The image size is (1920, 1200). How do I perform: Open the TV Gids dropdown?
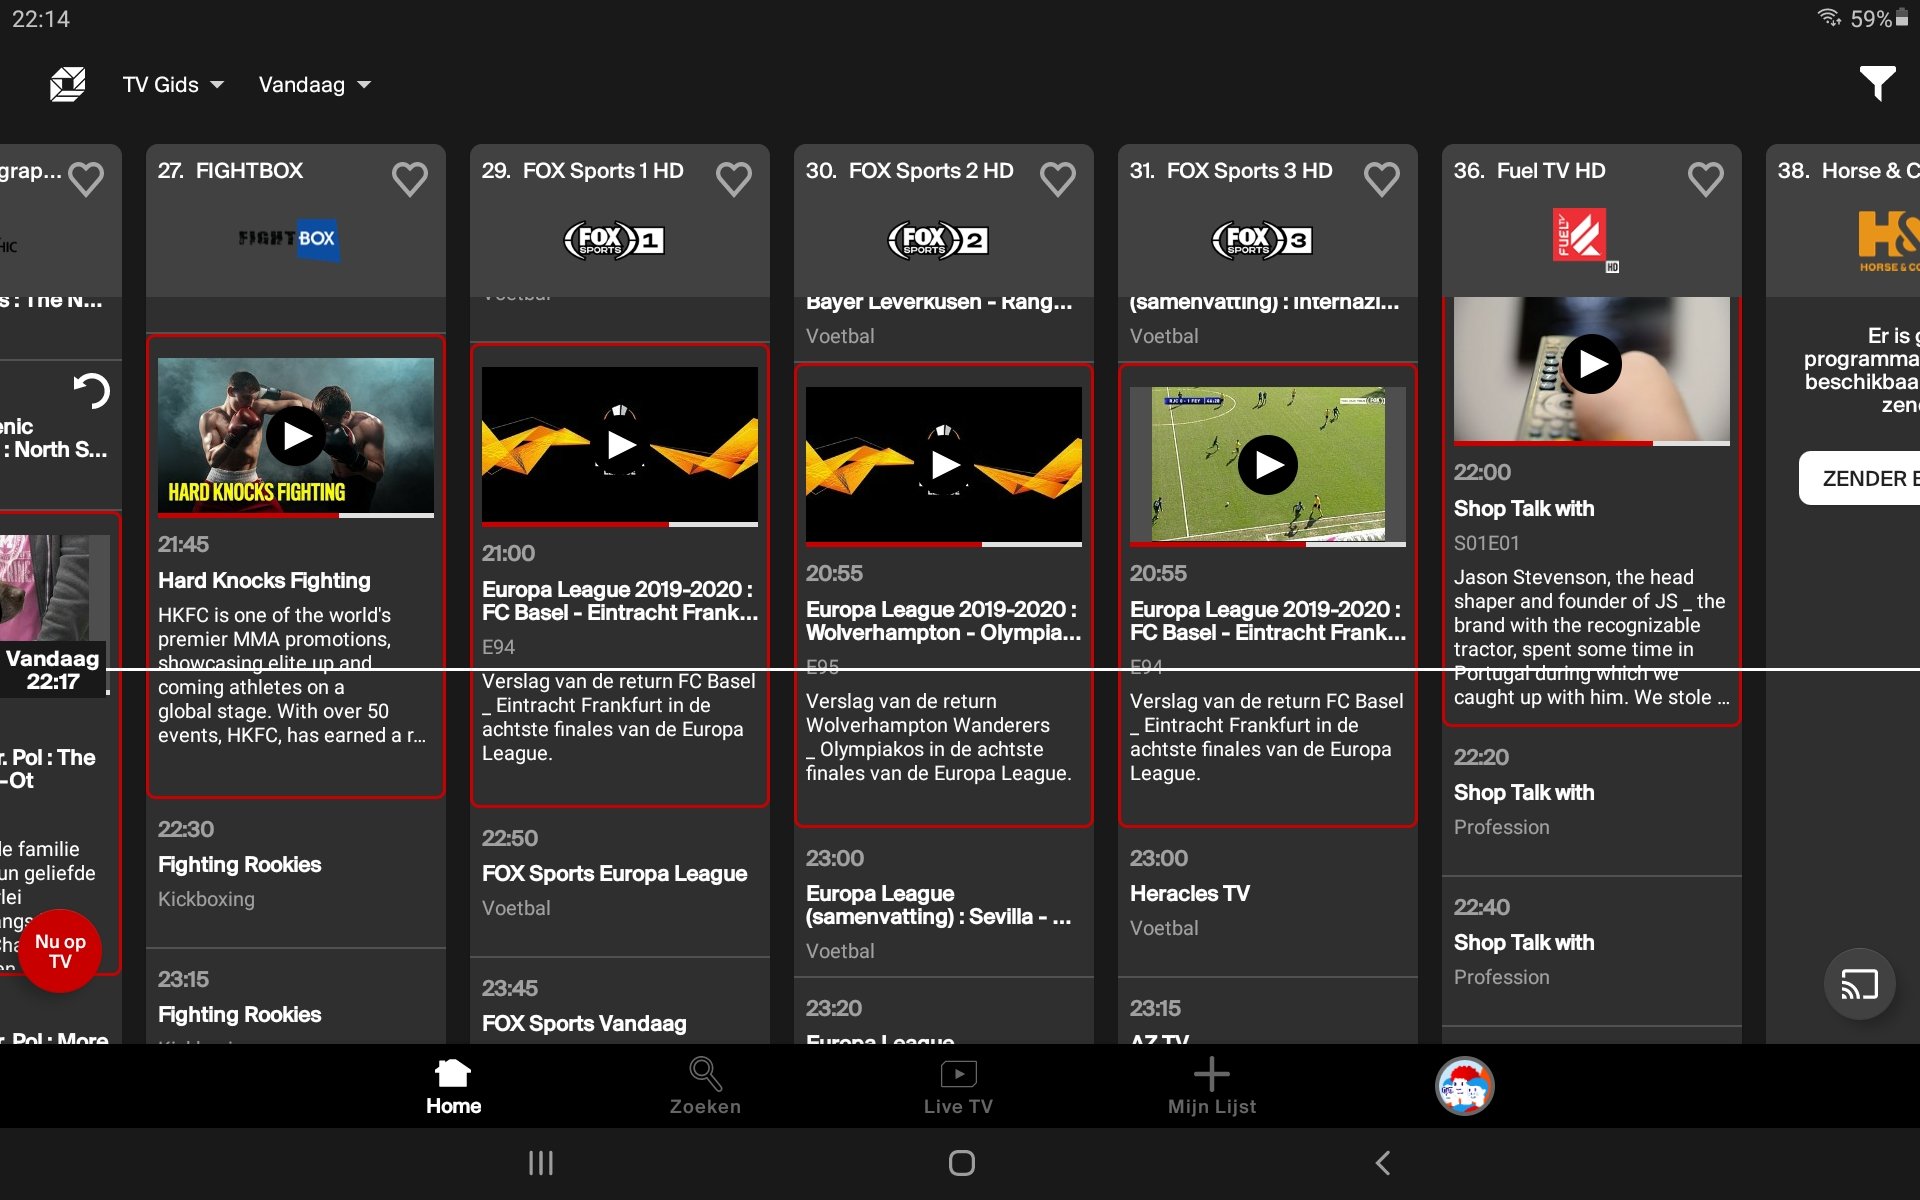pyautogui.click(x=173, y=85)
